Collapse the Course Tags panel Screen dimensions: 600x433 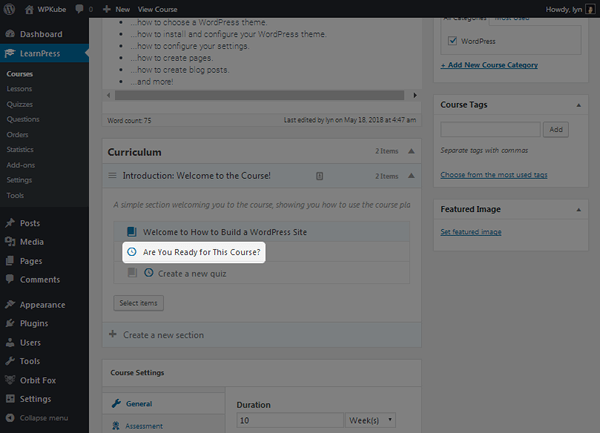[x=578, y=104]
